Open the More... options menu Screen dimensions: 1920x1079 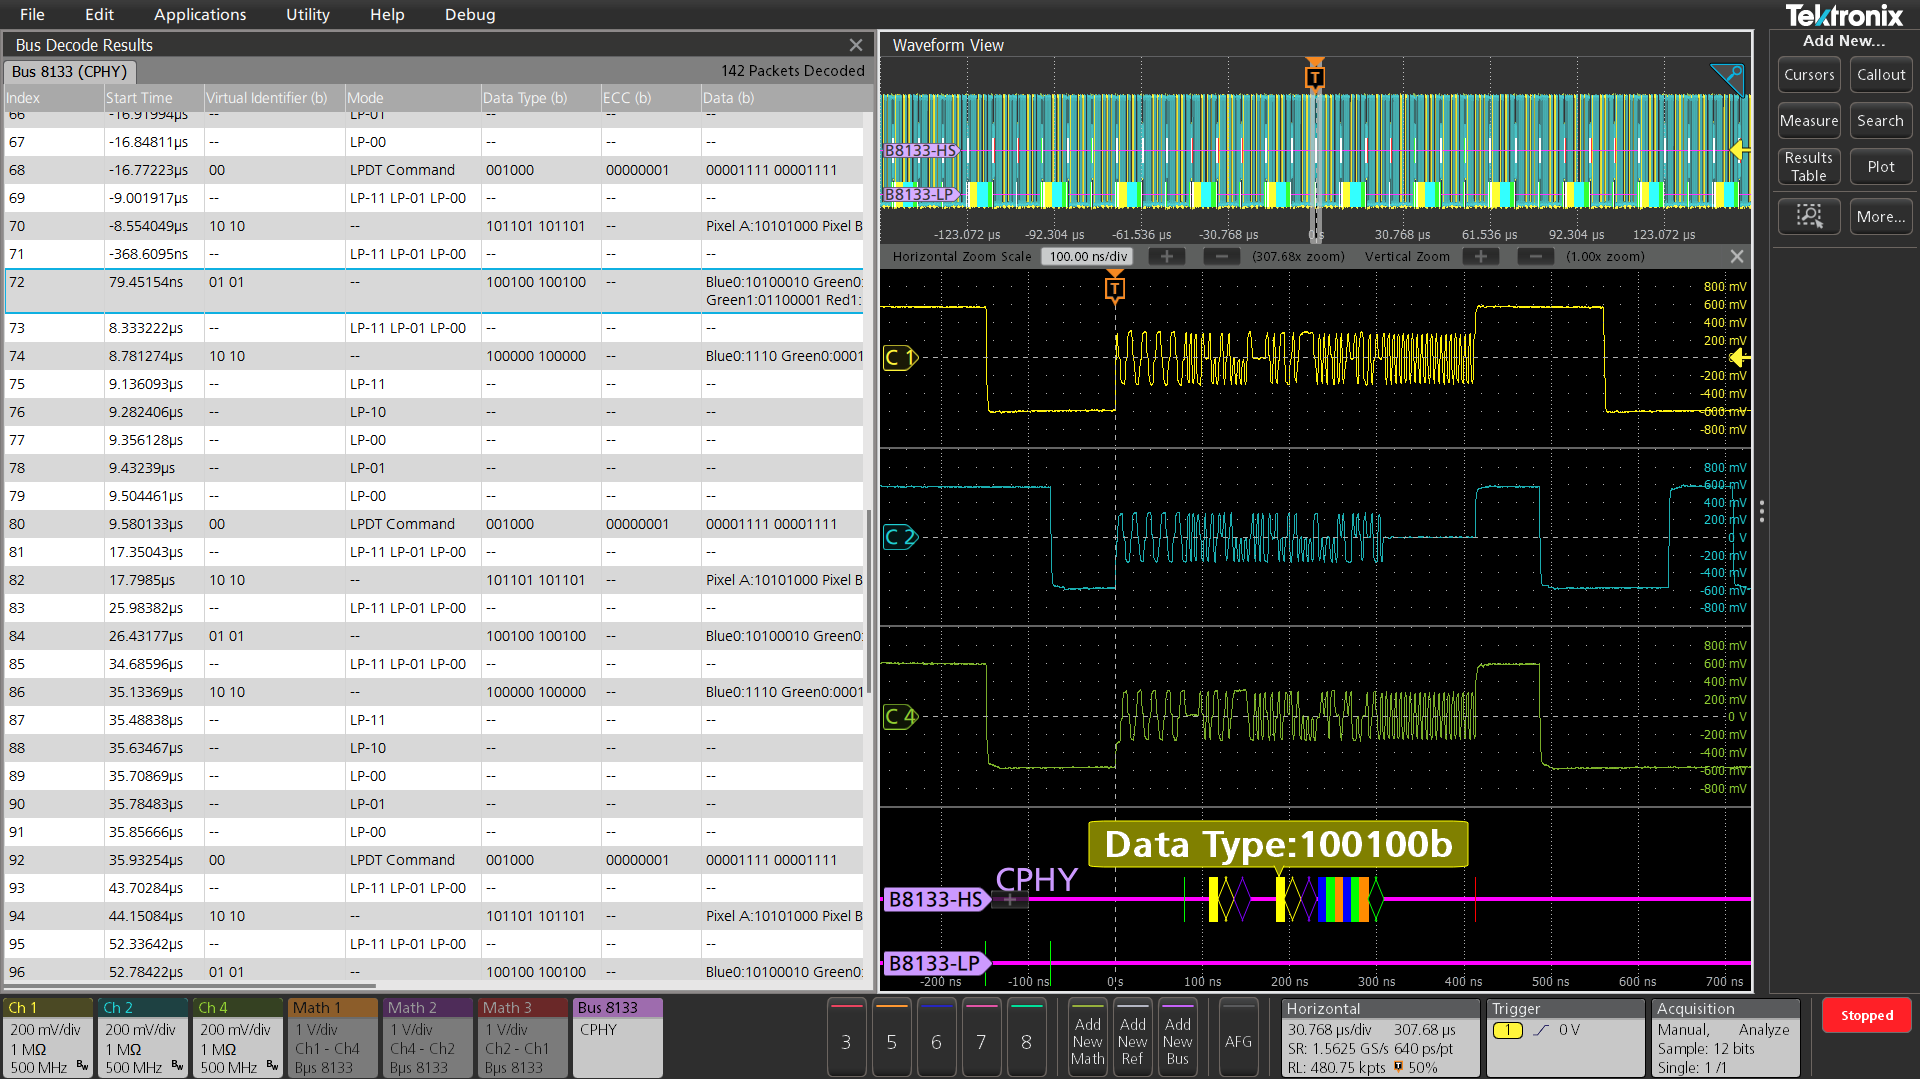tap(1880, 216)
